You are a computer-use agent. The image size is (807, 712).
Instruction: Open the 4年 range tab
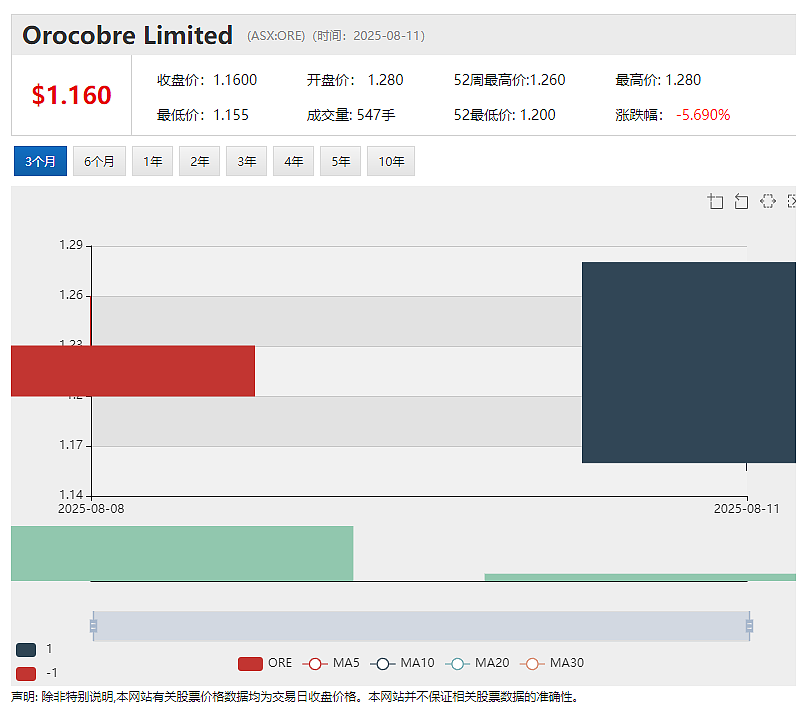coord(293,161)
